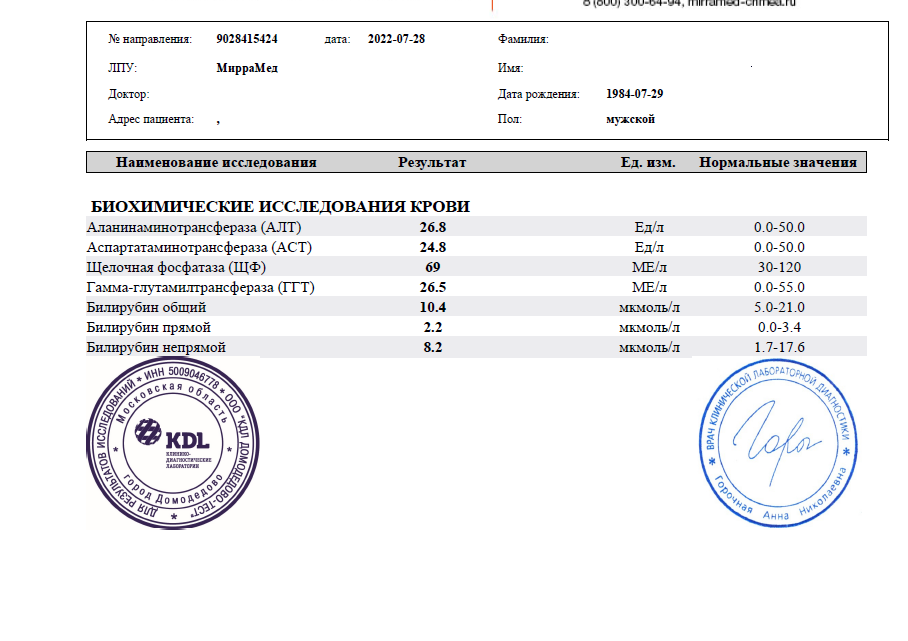Click the Результат column header
Image resolution: width=908 pixels, height=641 pixels.
click(432, 162)
